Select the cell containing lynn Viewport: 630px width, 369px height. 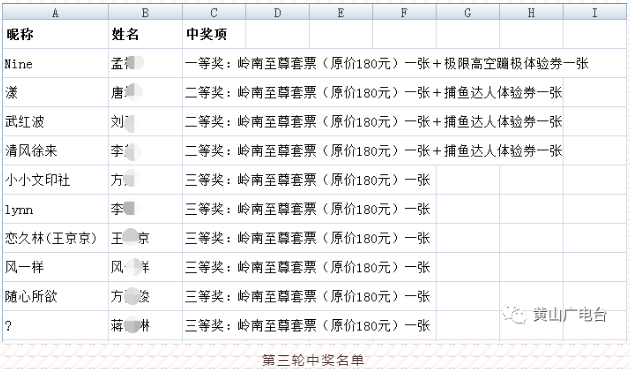[55, 209]
